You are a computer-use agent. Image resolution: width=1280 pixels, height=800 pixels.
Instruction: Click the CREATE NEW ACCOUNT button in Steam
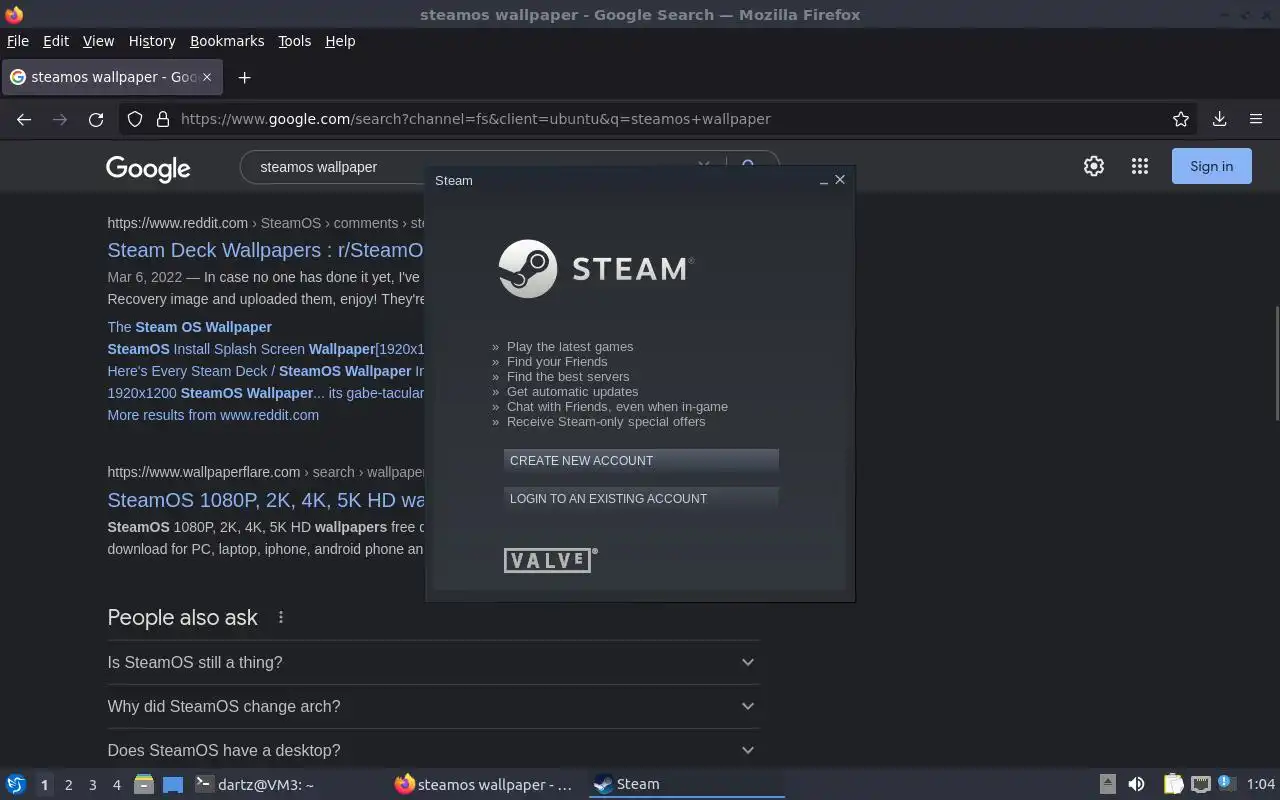click(x=641, y=460)
